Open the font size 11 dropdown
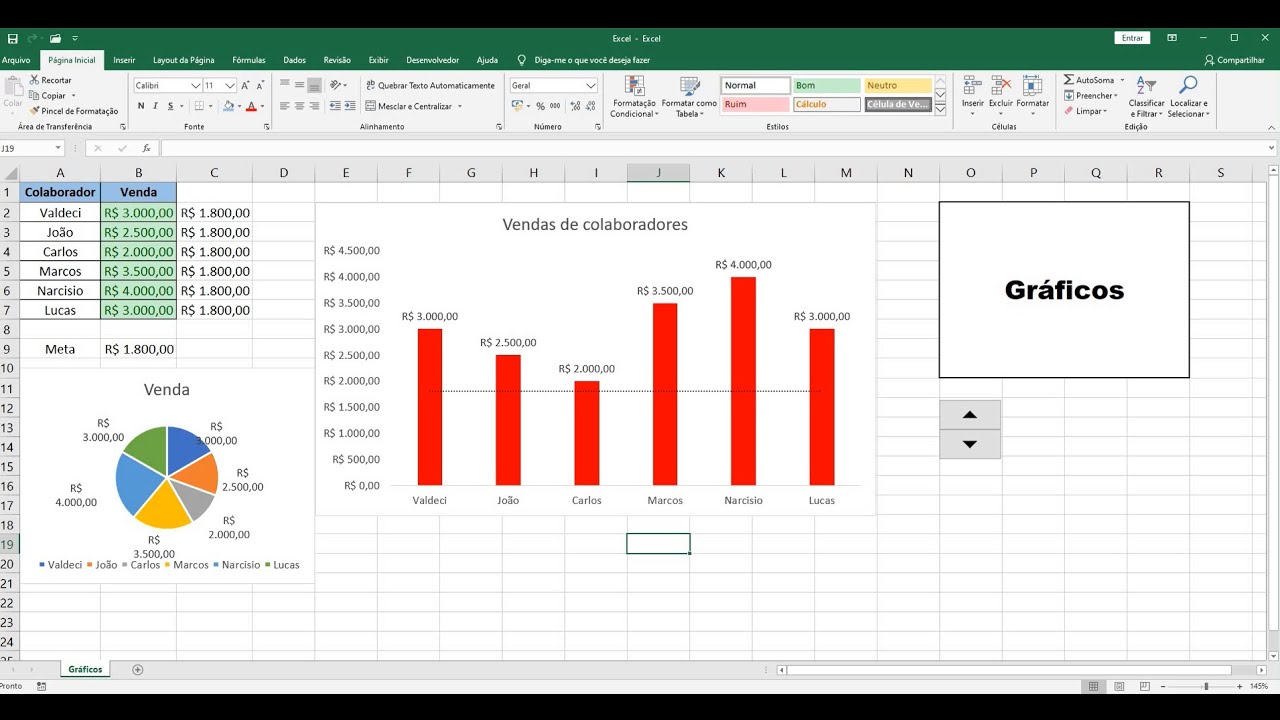 coord(232,86)
